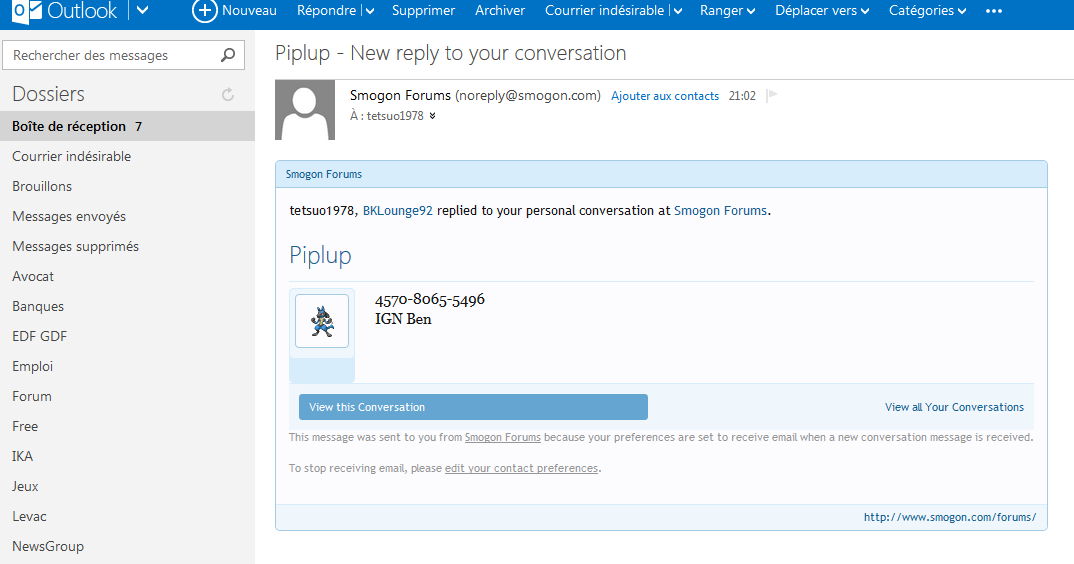Click the sender's avatar placeholder

click(x=304, y=110)
